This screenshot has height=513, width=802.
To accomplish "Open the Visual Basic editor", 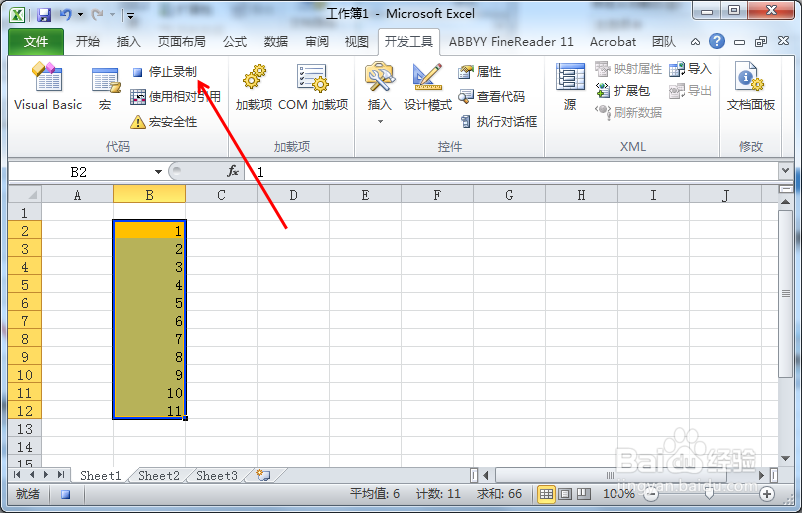I will click(48, 86).
